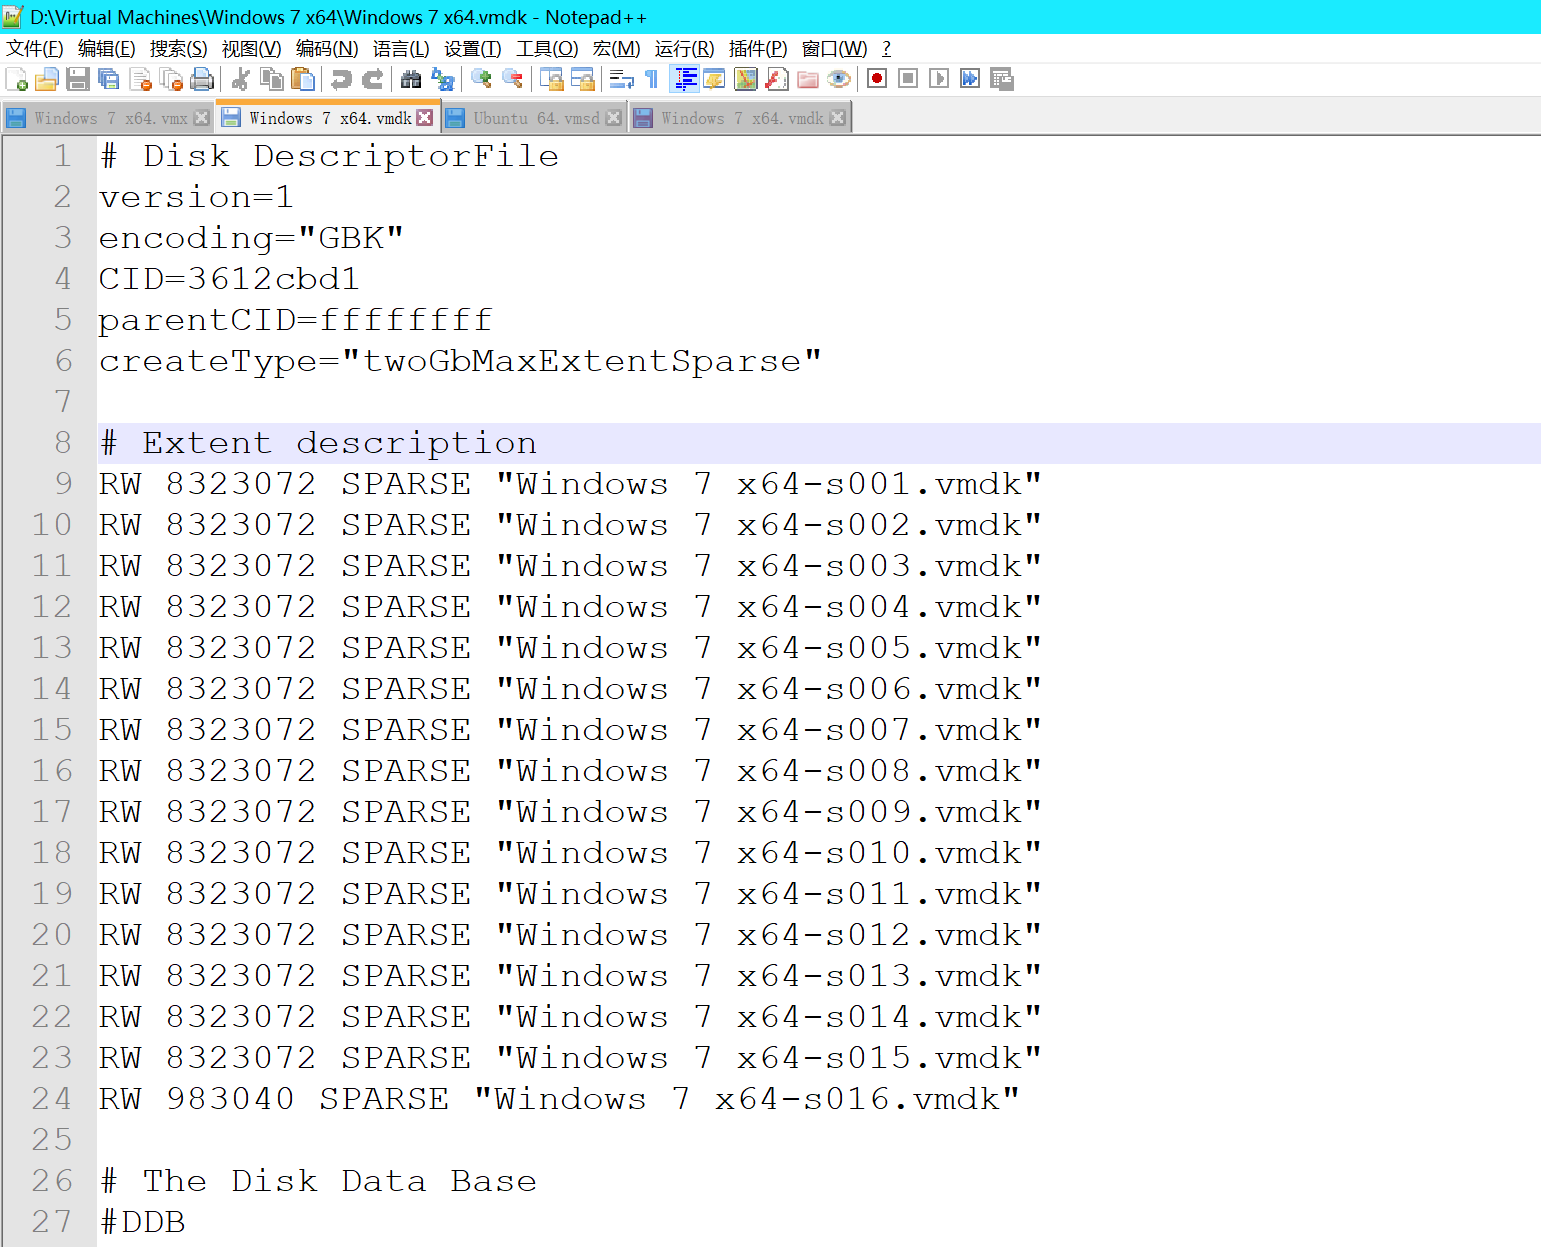Open the ? help menu
The height and width of the screenshot is (1247, 1541).
coord(886,49)
